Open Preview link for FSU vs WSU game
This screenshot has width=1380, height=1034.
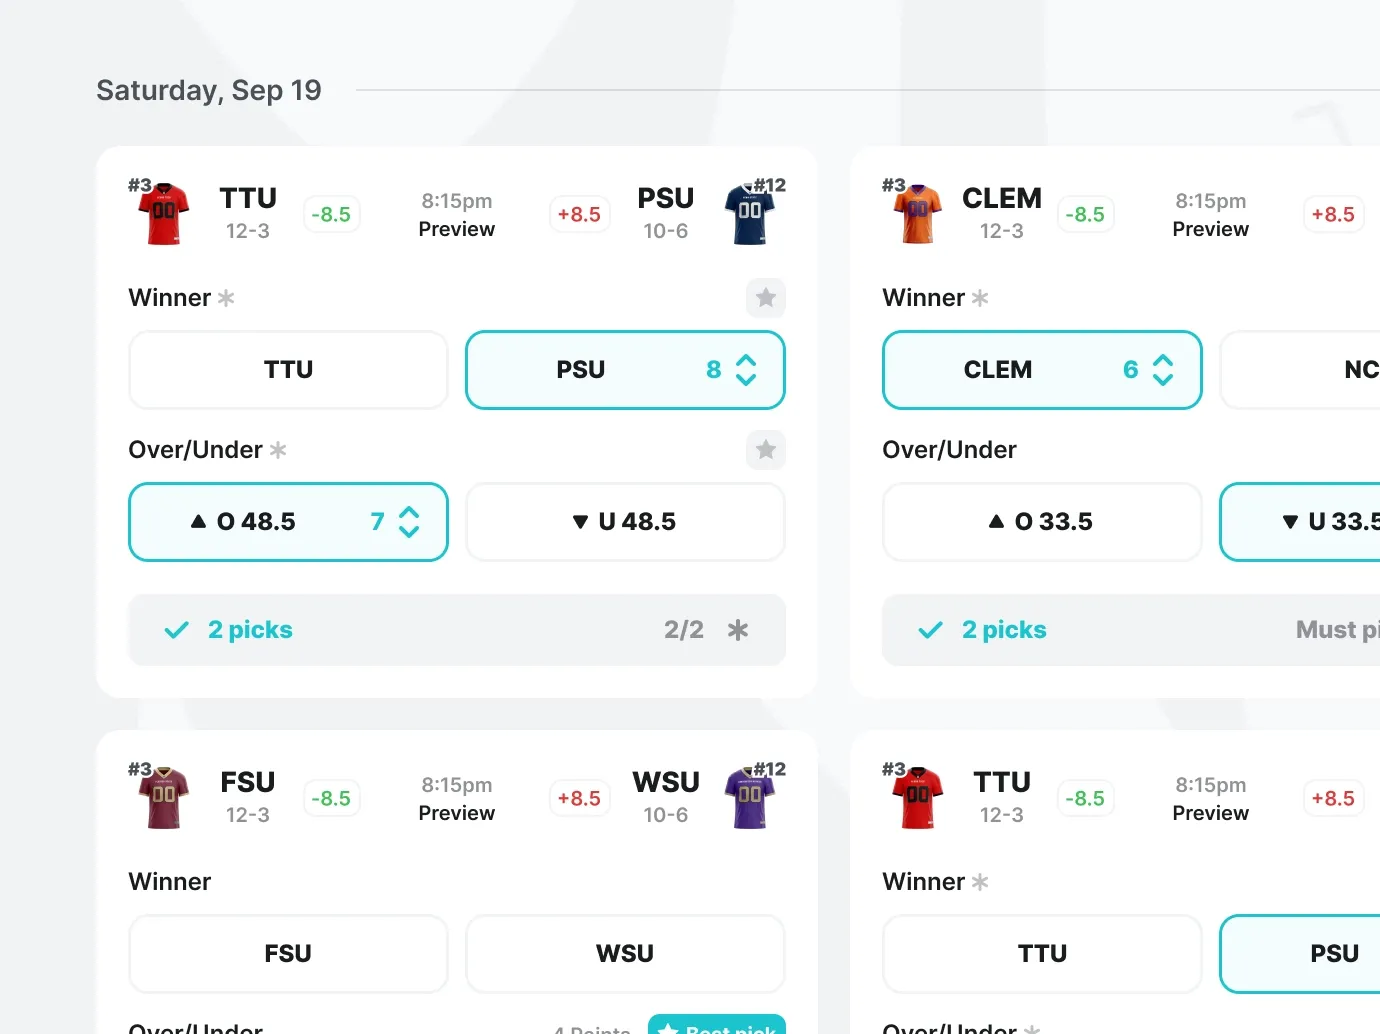coord(457,813)
